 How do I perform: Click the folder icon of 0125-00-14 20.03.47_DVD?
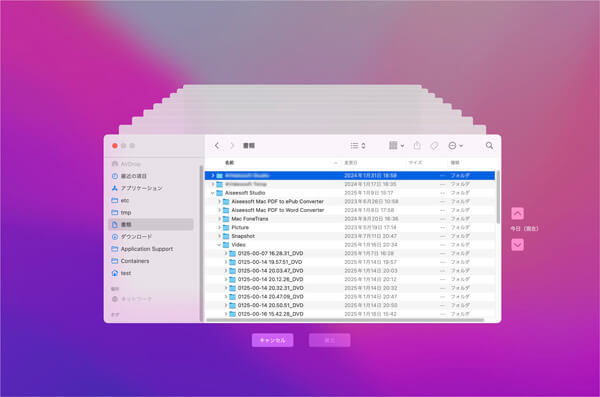pyautogui.click(x=232, y=271)
